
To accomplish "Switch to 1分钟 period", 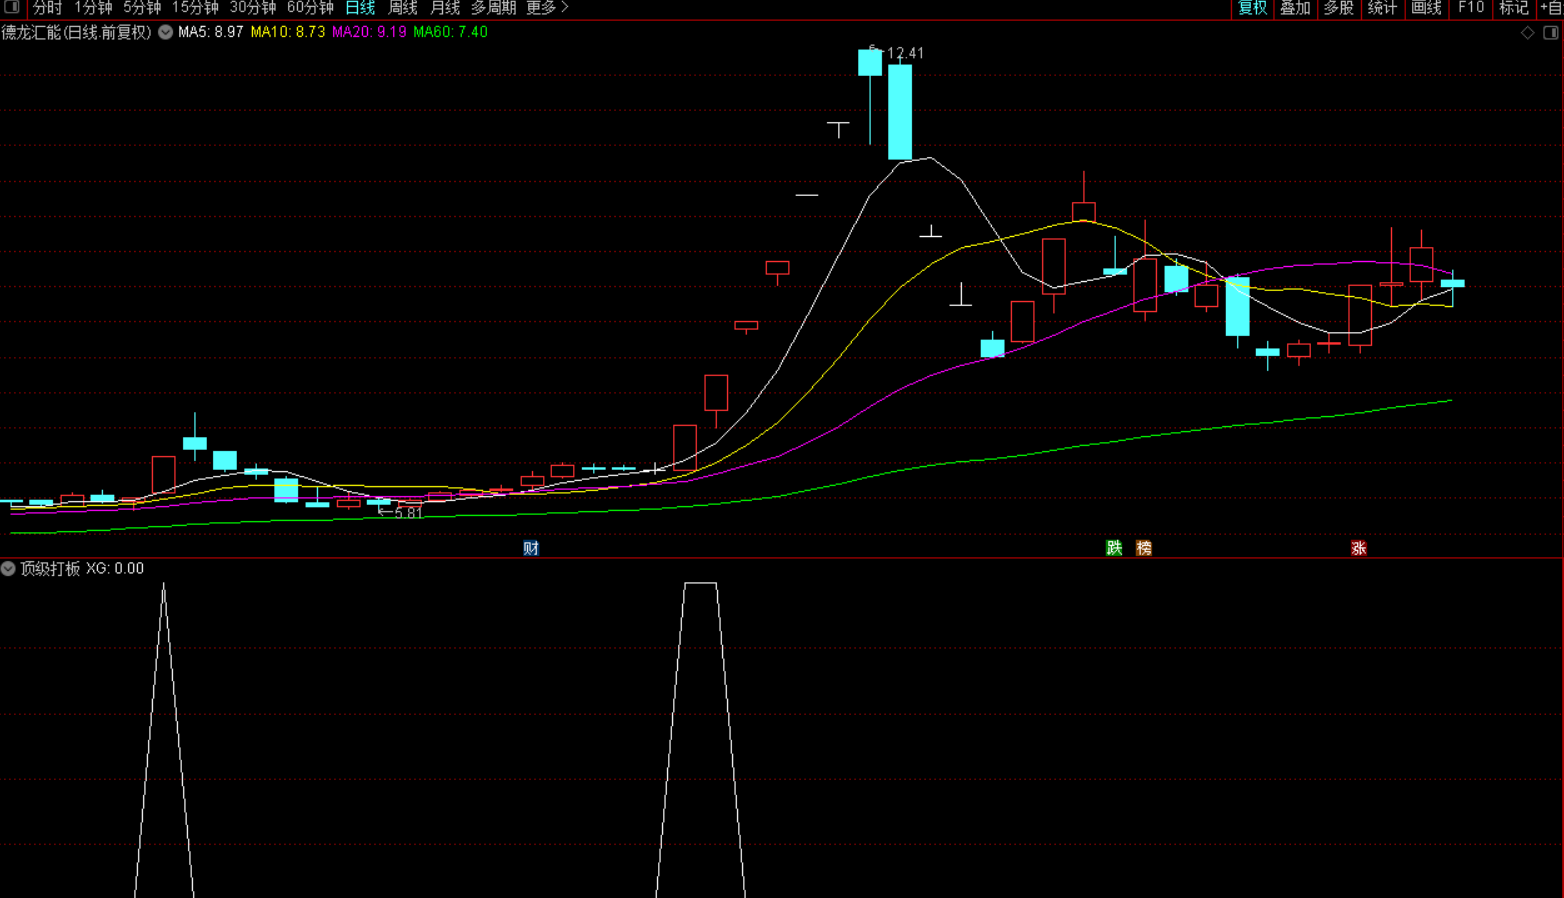I will point(93,8).
